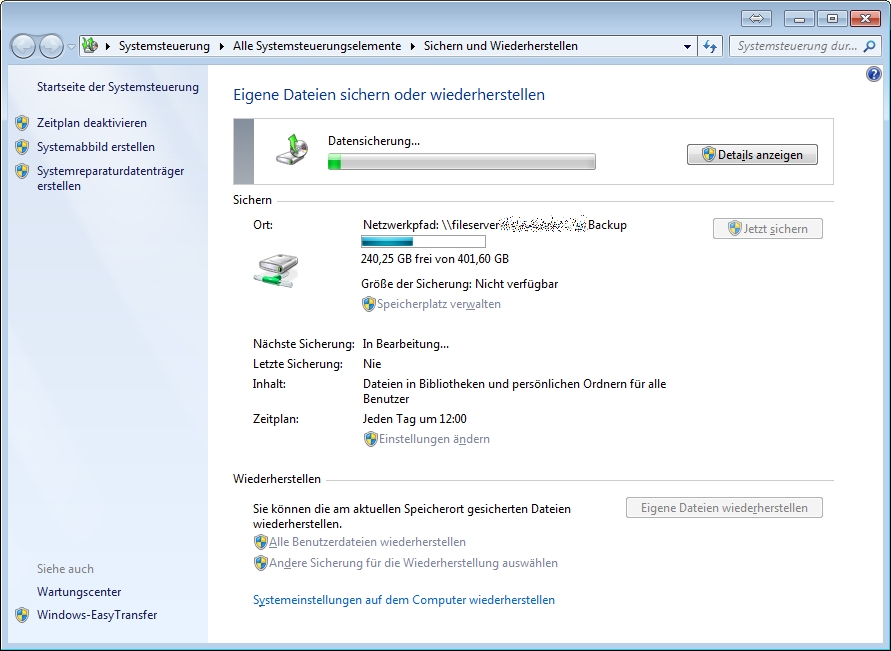Expand recent pages dropdown next to forward button

click(71, 47)
